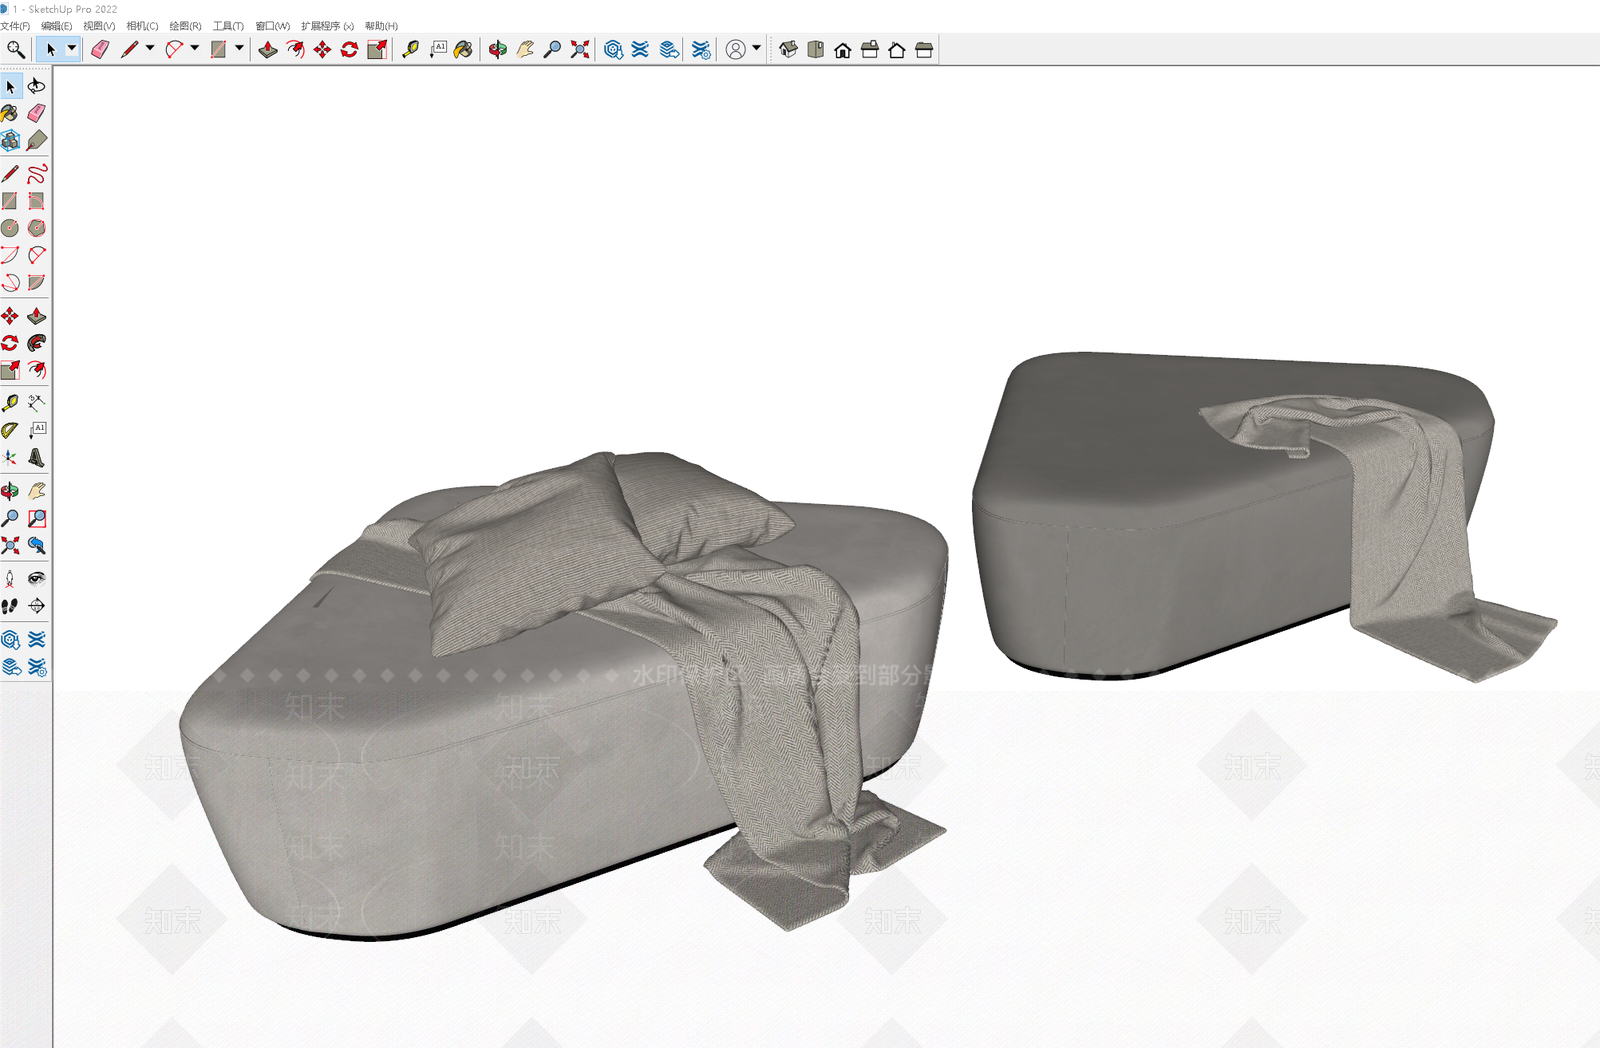Select the Dimension tool in left toolbar
Image resolution: width=1600 pixels, height=1048 pixels.
37,403
